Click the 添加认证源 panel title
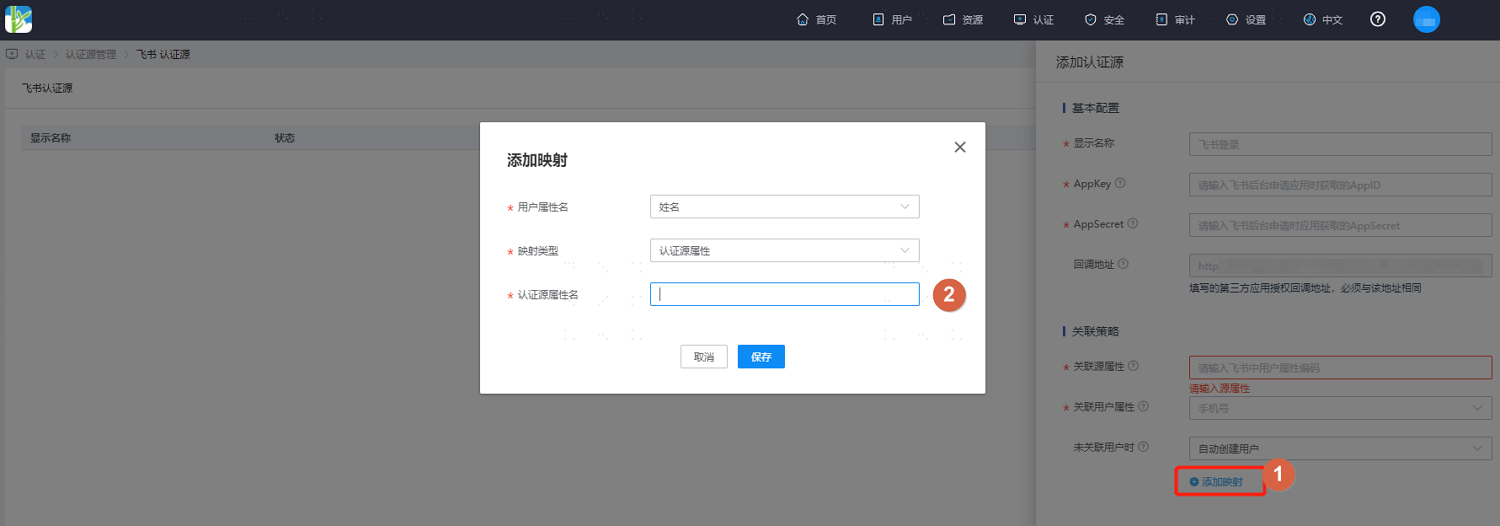1500x526 pixels. [x=1090, y=62]
